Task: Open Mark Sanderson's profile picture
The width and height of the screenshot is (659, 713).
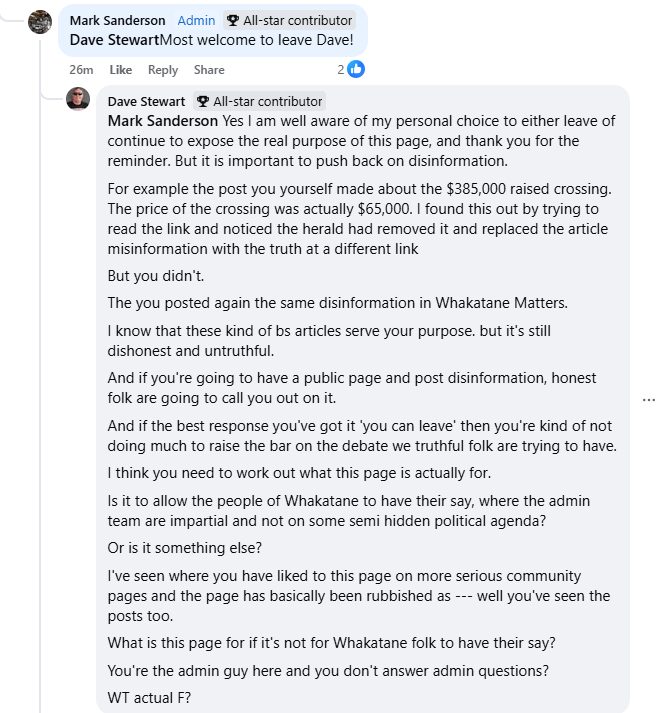Action: point(40,23)
